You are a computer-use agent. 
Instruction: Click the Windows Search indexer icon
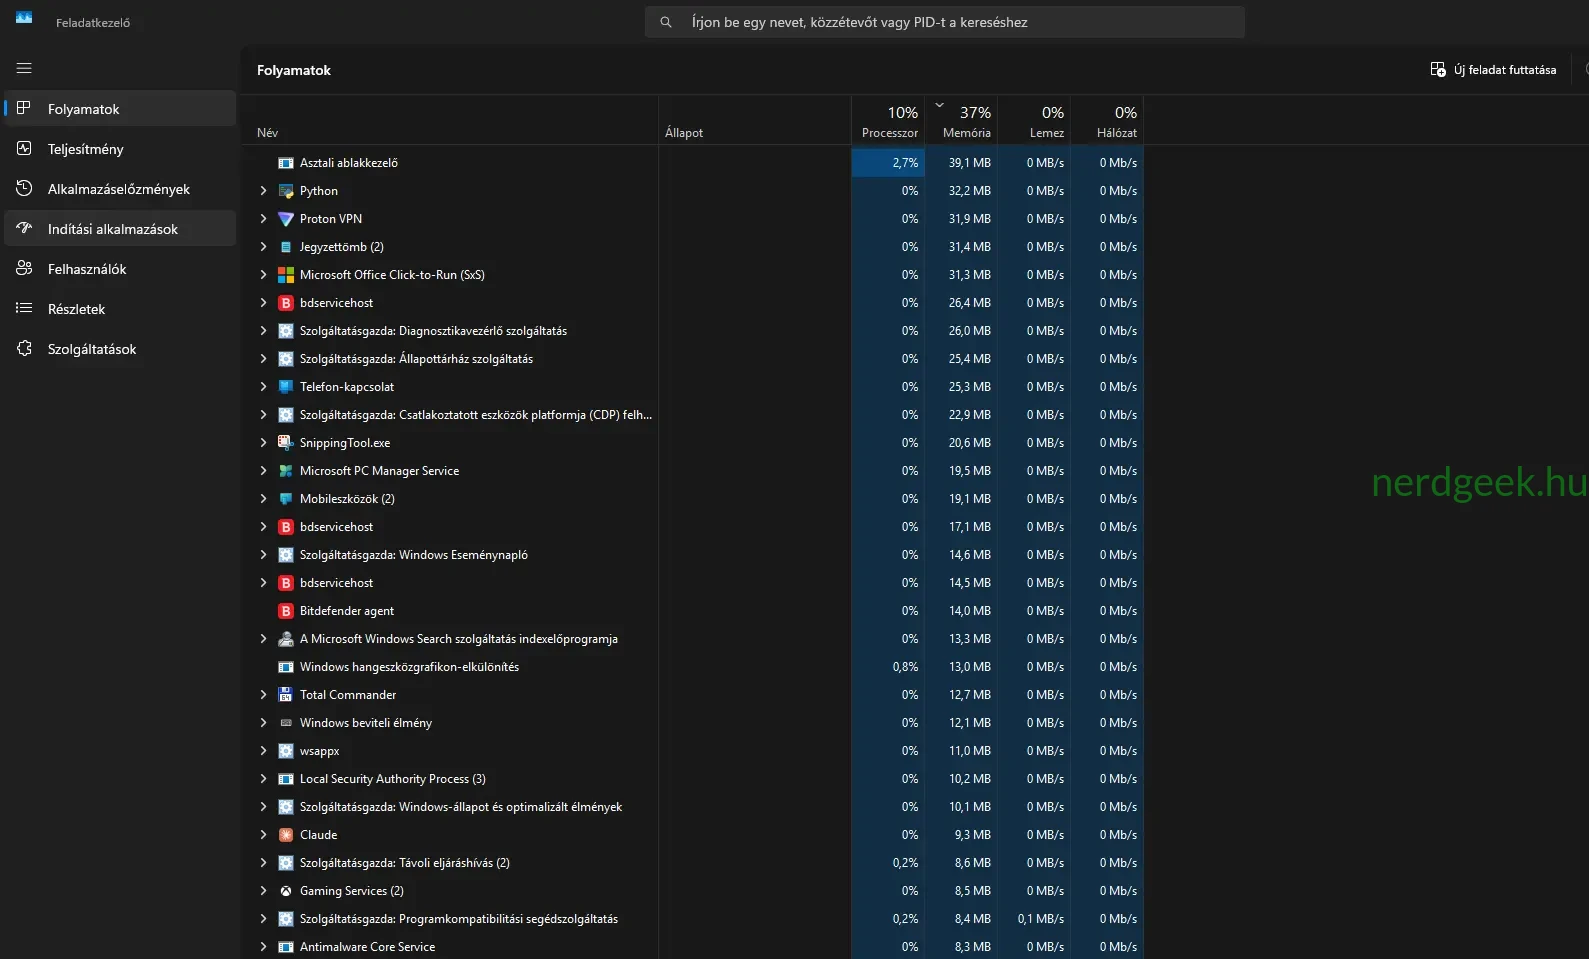(x=286, y=639)
